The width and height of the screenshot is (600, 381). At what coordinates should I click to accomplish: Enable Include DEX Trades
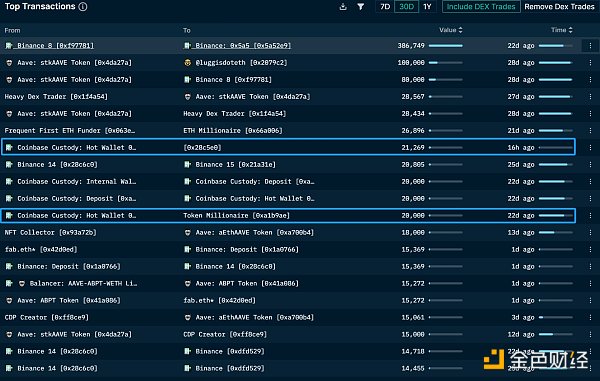click(x=481, y=7)
